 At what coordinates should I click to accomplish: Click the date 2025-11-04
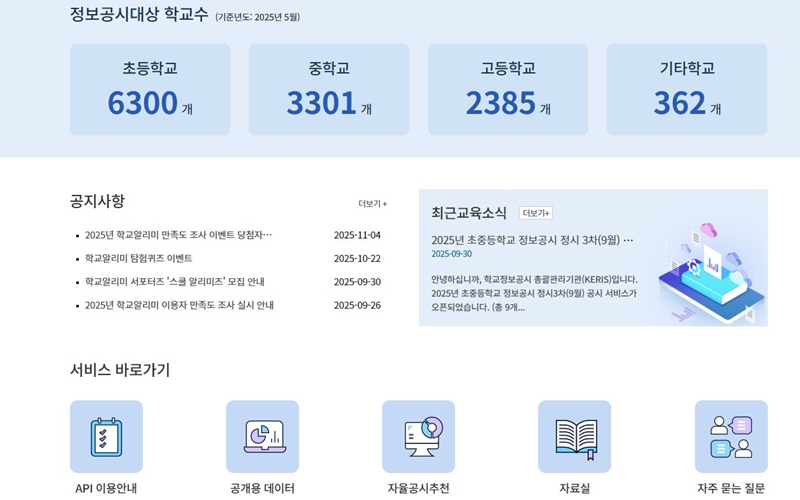click(357, 235)
